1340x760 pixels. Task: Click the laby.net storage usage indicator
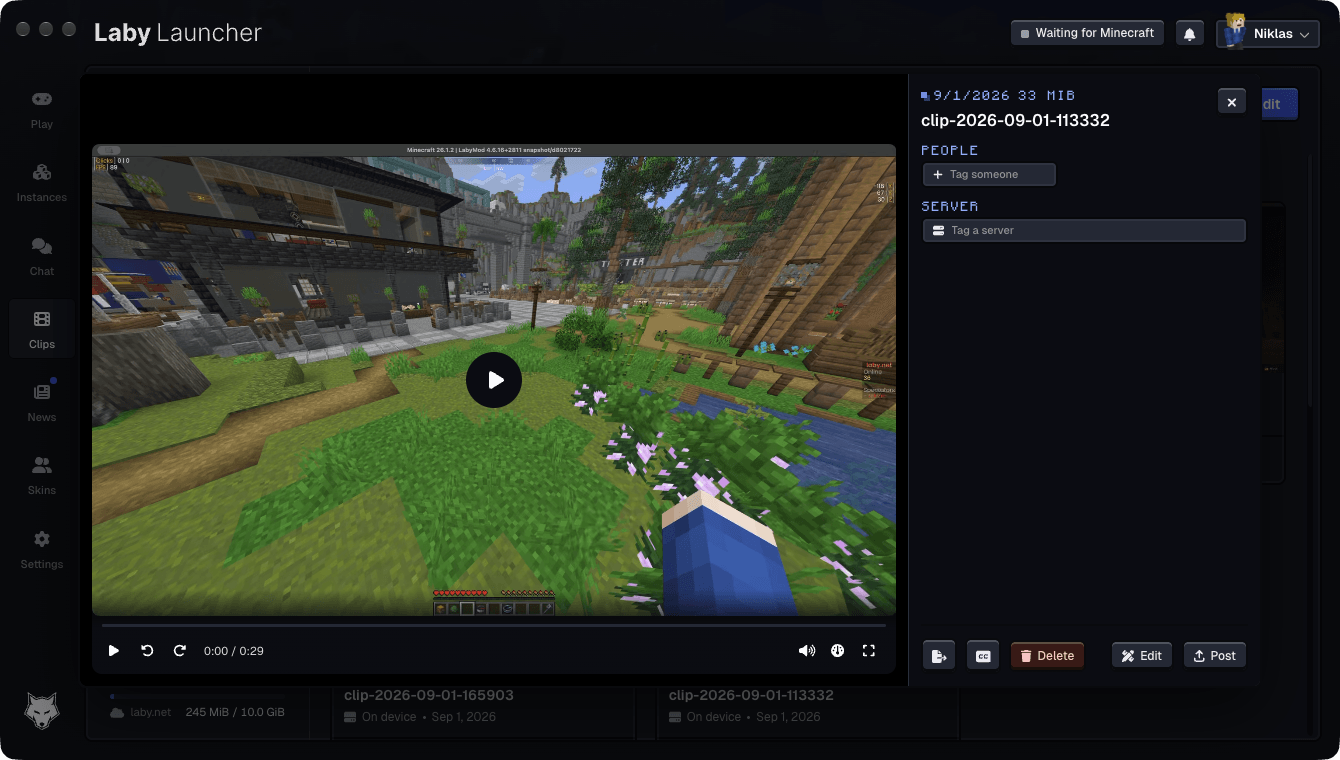click(x=197, y=712)
